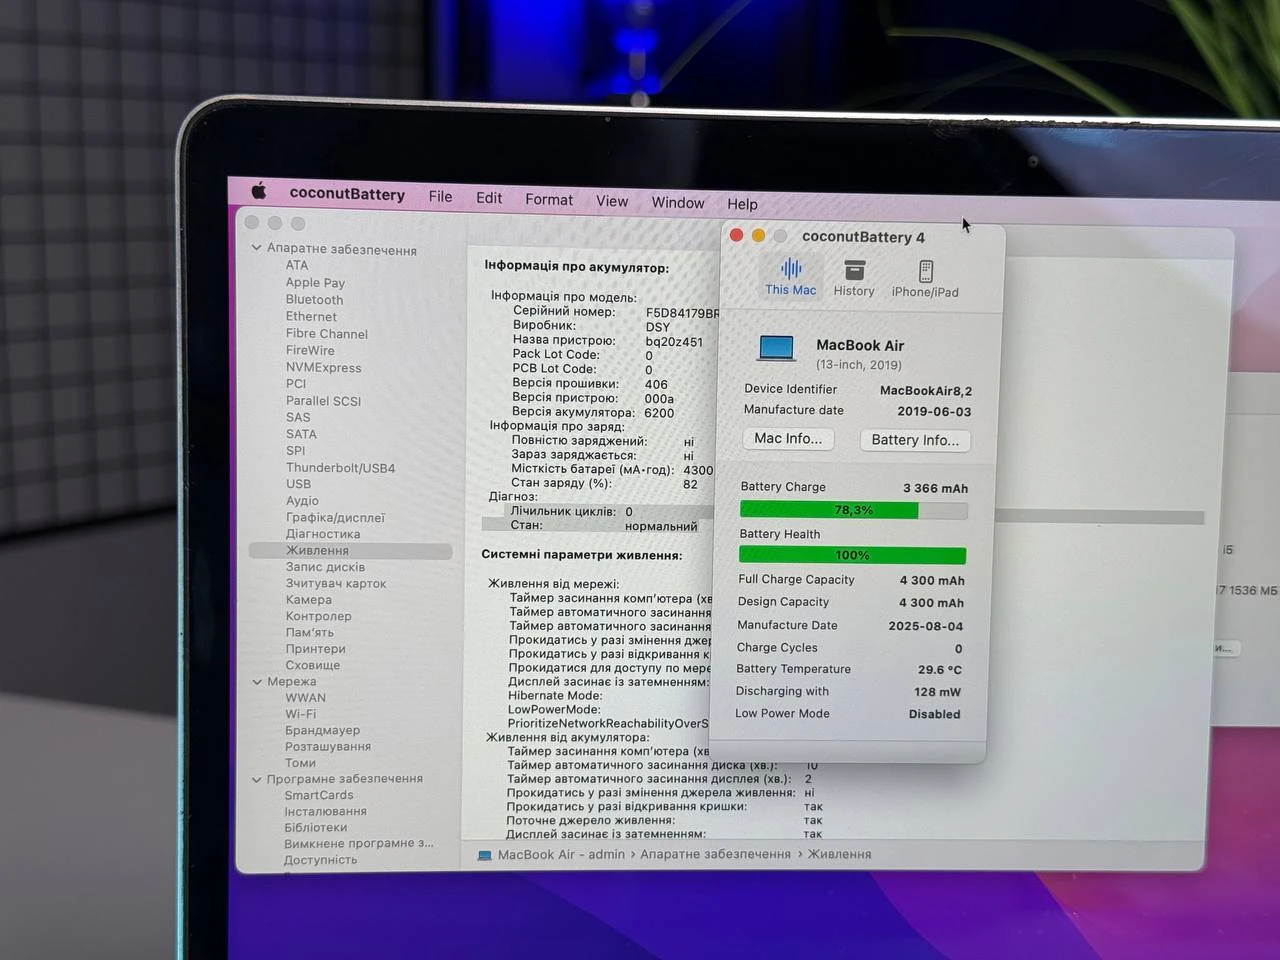
Task: Open the Help menu
Action: click(742, 204)
